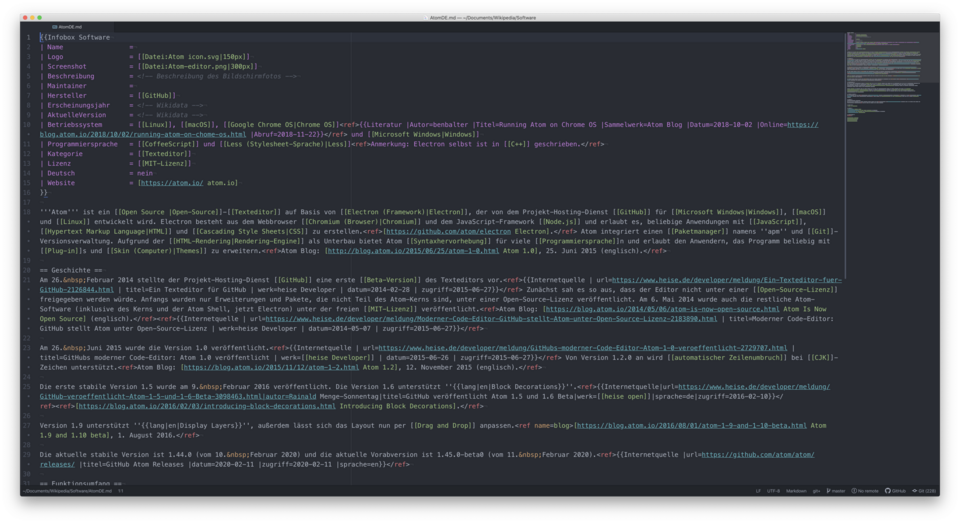Click the '| Screenshot' infobox field
The height and width of the screenshot is (523, 960).
tap(63, 67)
